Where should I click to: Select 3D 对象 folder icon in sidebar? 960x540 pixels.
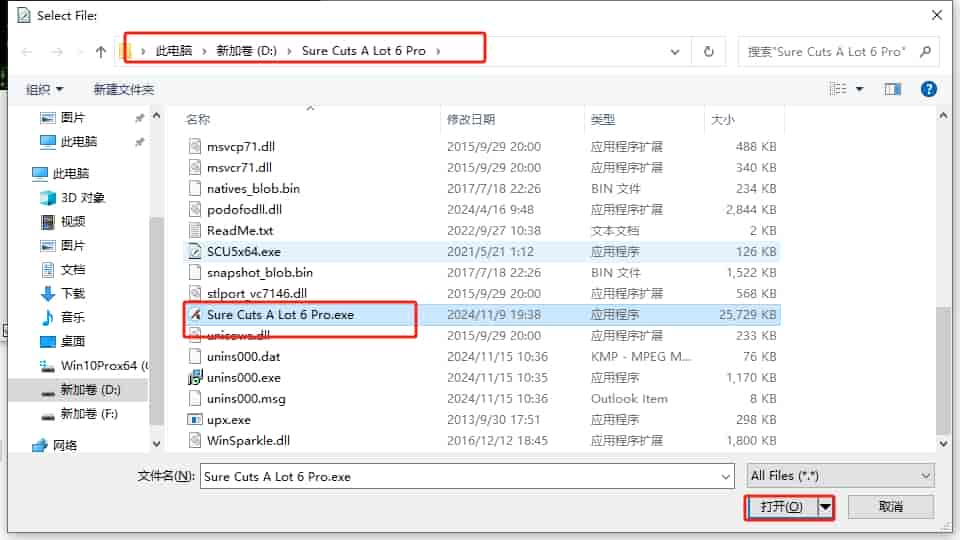pyautogui.click(x=47, y=198)
